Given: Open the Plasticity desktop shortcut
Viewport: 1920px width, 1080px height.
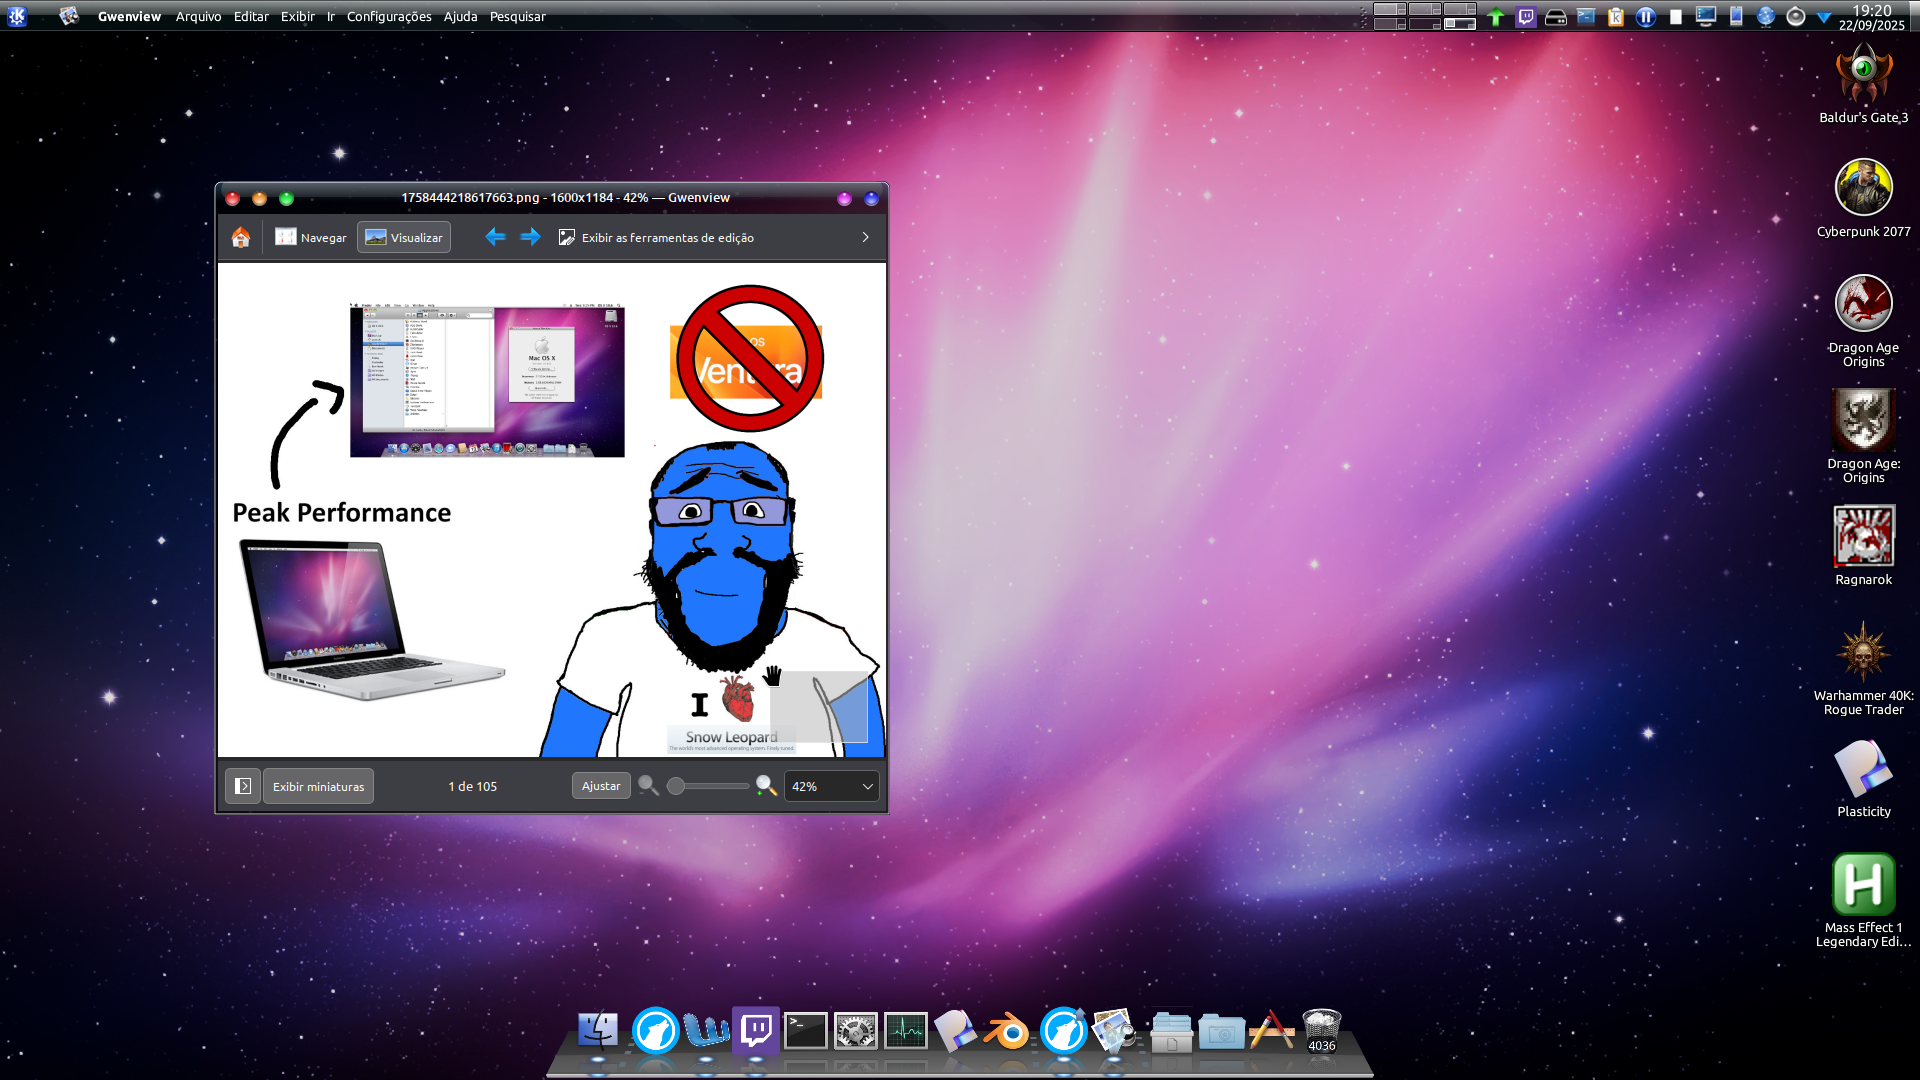Looking at the screenshot, I should coord(1863,780).
